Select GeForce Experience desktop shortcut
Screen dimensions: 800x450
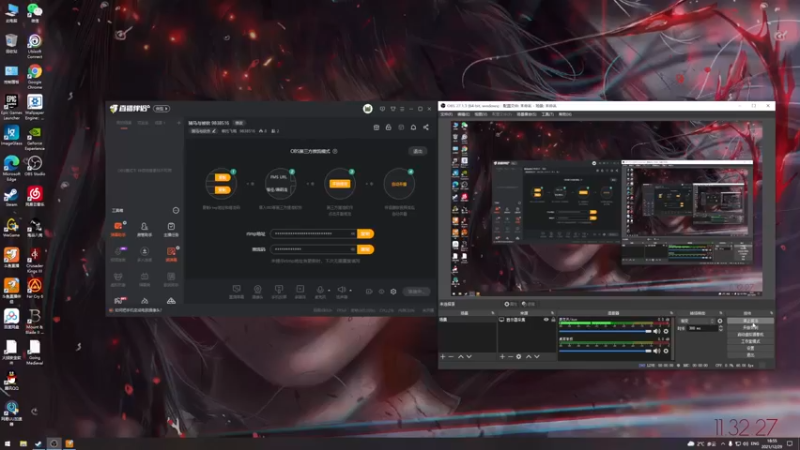35,138
